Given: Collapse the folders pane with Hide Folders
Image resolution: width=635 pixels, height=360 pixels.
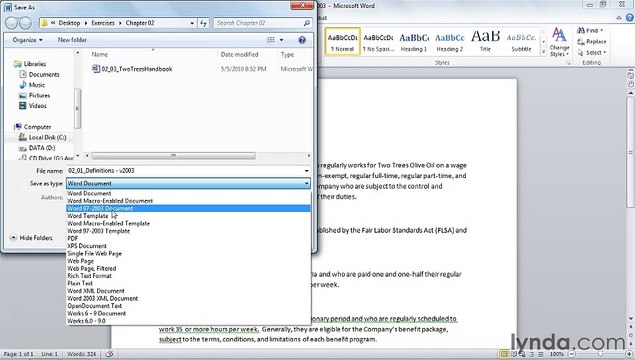Looking at the screenshot, I should (x=31, y=238).
